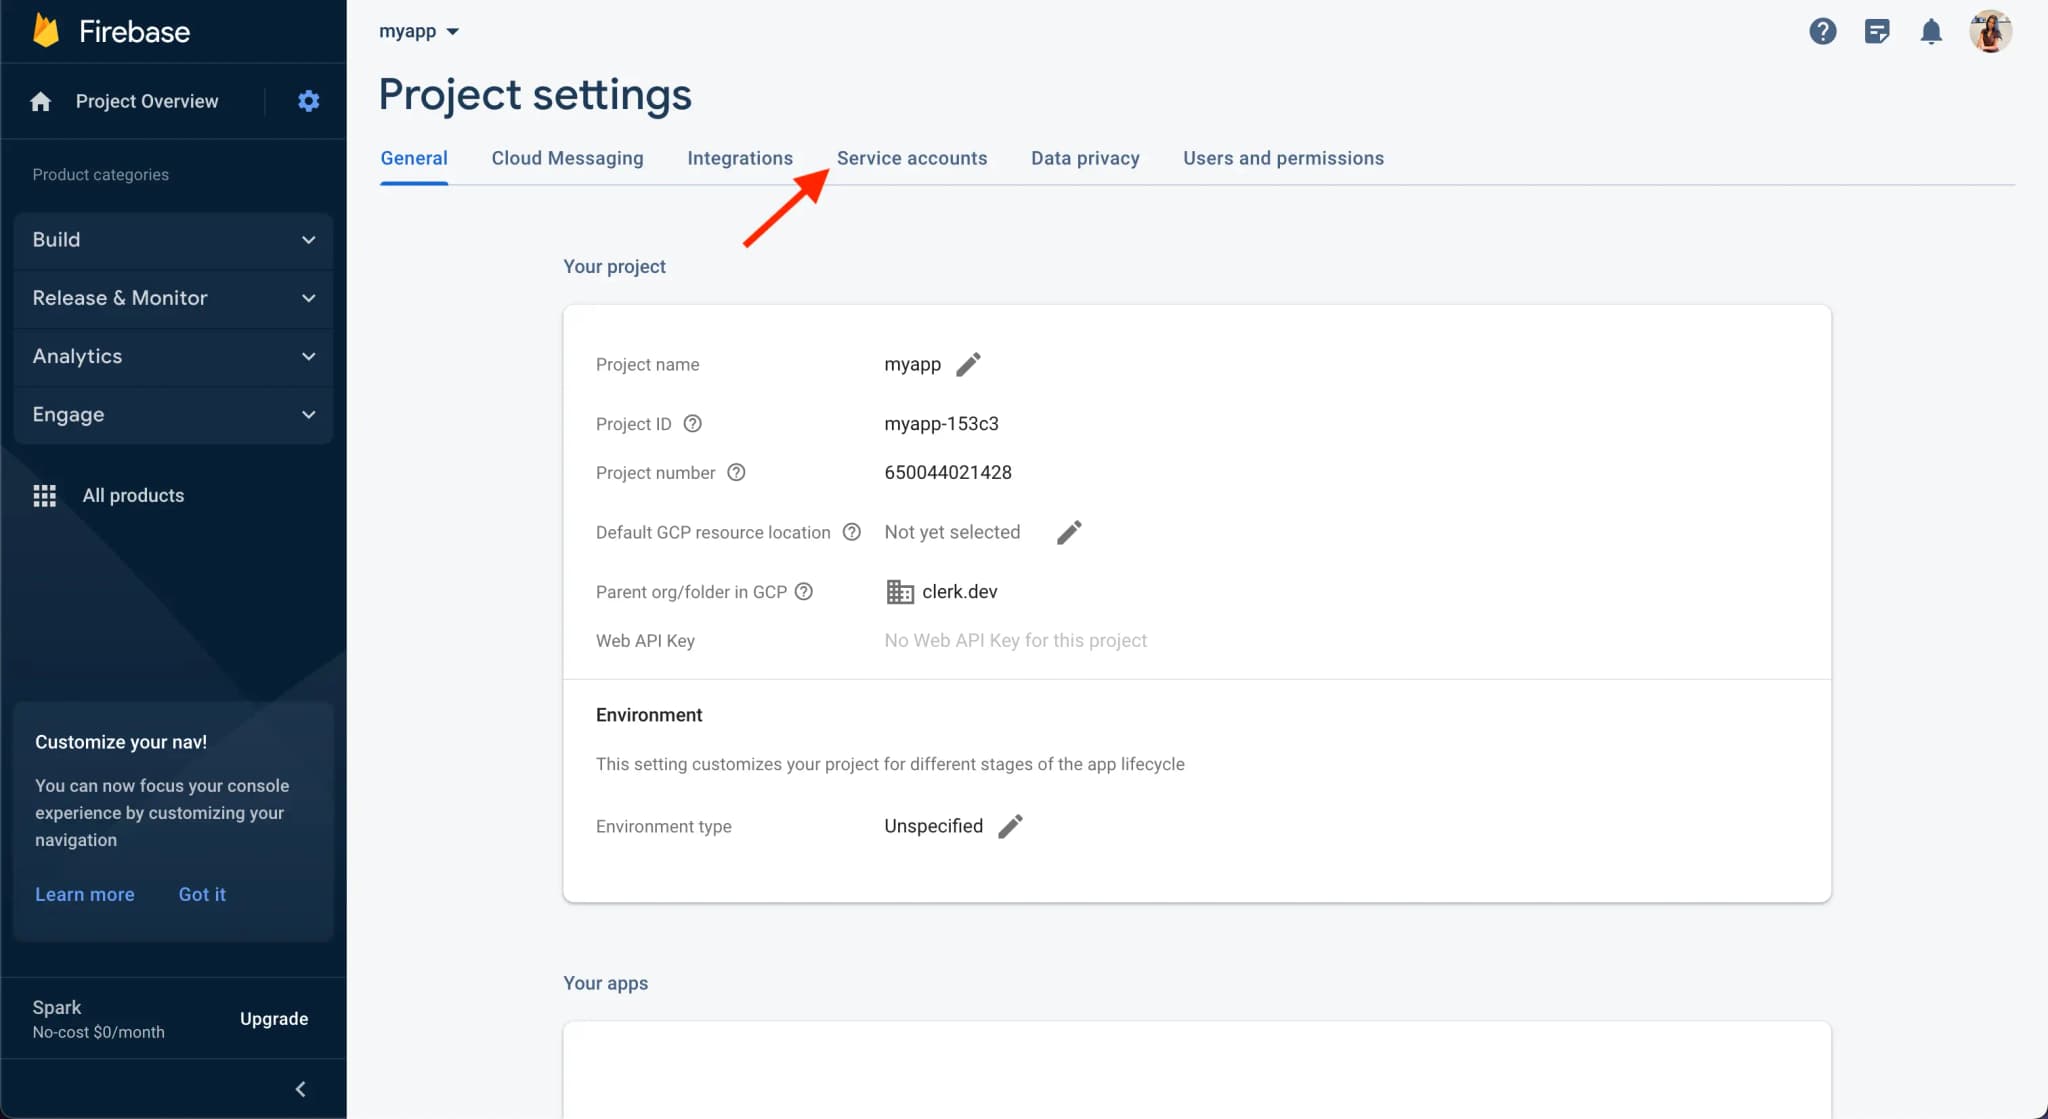Show Default GCP resource location help icon

pyautogui.click(x=852, y=532)
